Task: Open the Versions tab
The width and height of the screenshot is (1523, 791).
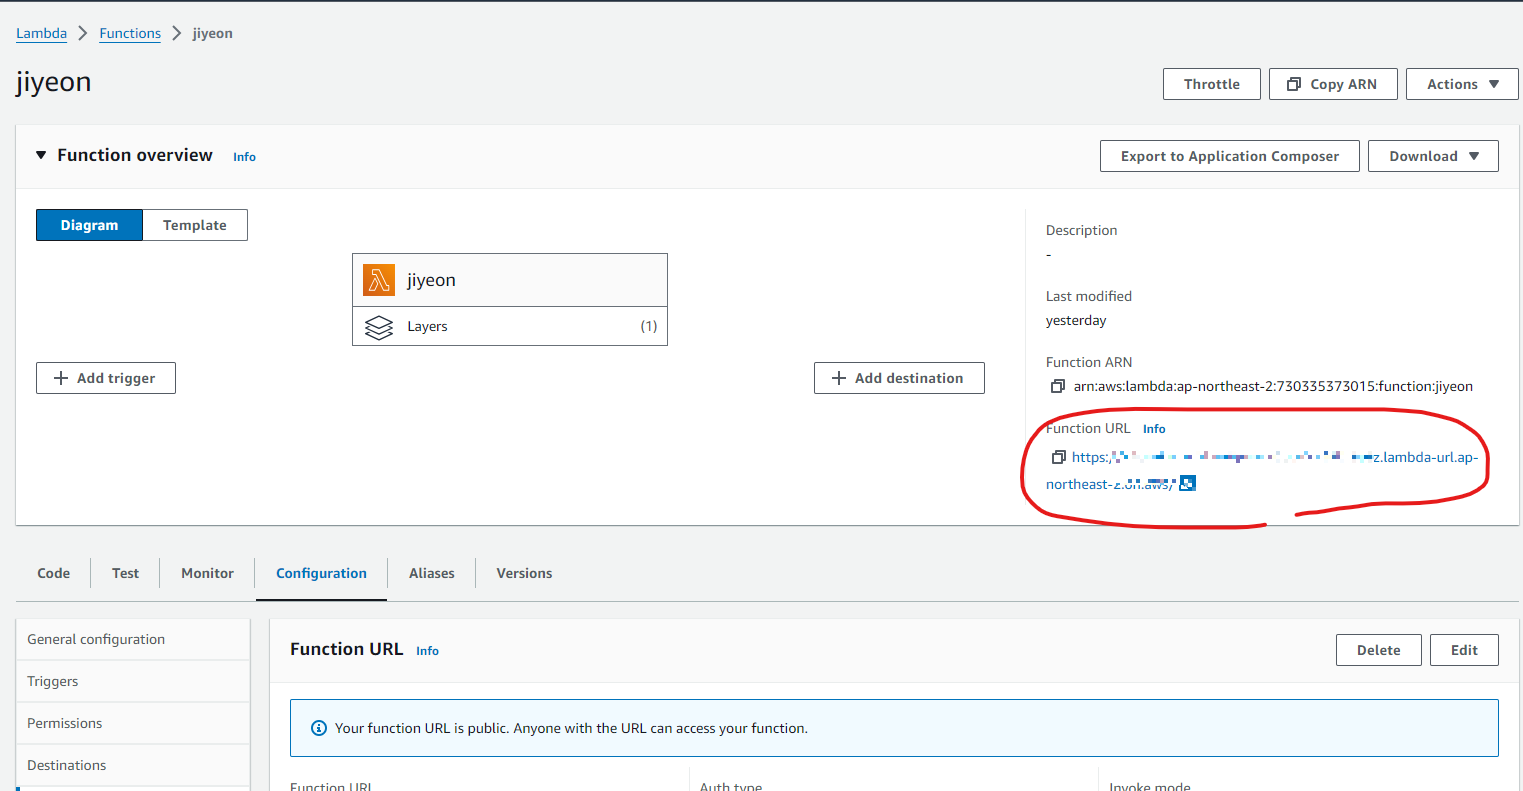Action: (524, 573)
